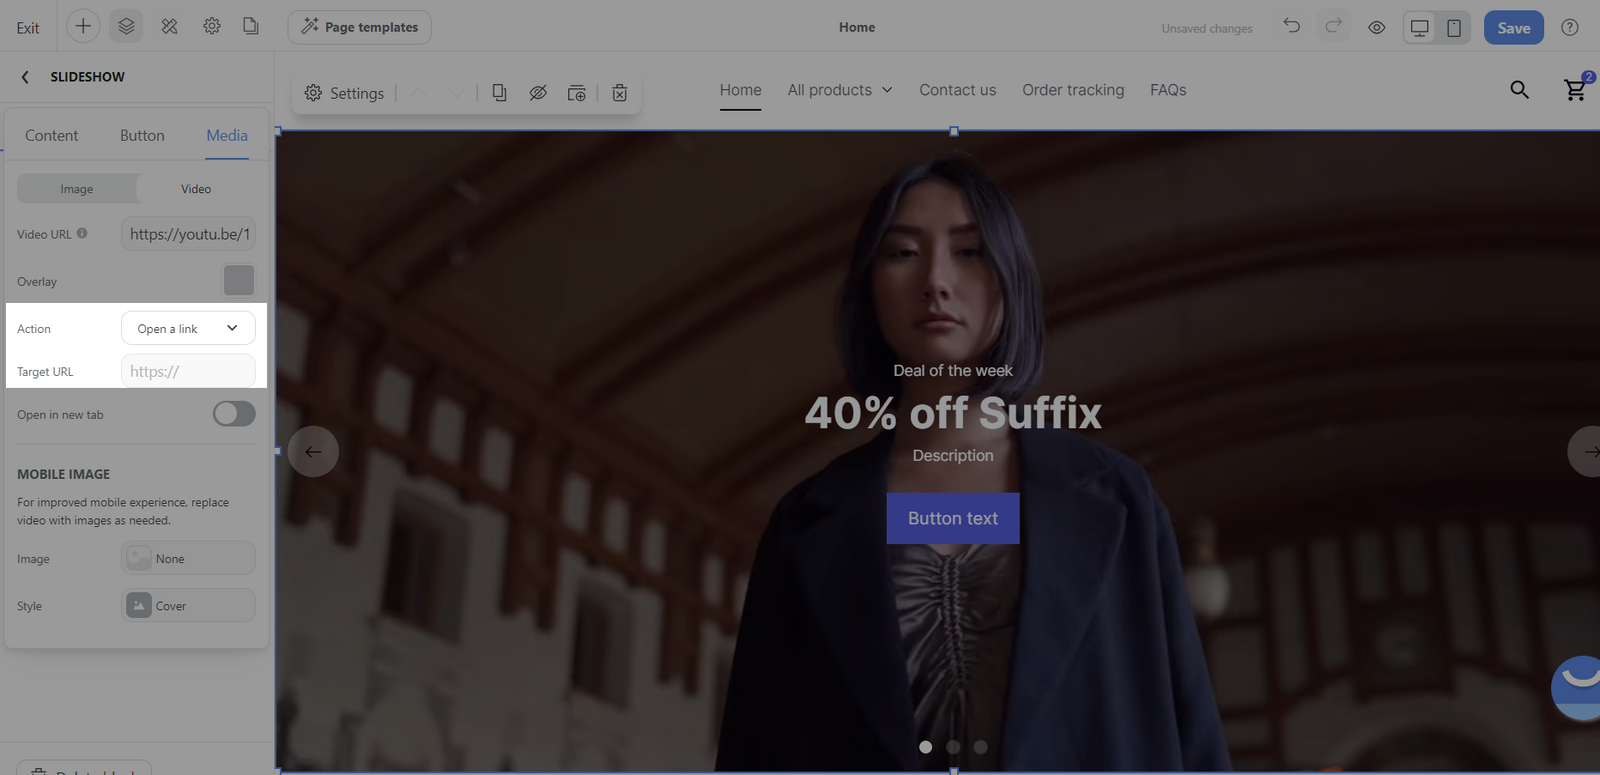Click the Exit button
Screen dimensions: 1600x775
pyautogui.click(x=28, y=28)
